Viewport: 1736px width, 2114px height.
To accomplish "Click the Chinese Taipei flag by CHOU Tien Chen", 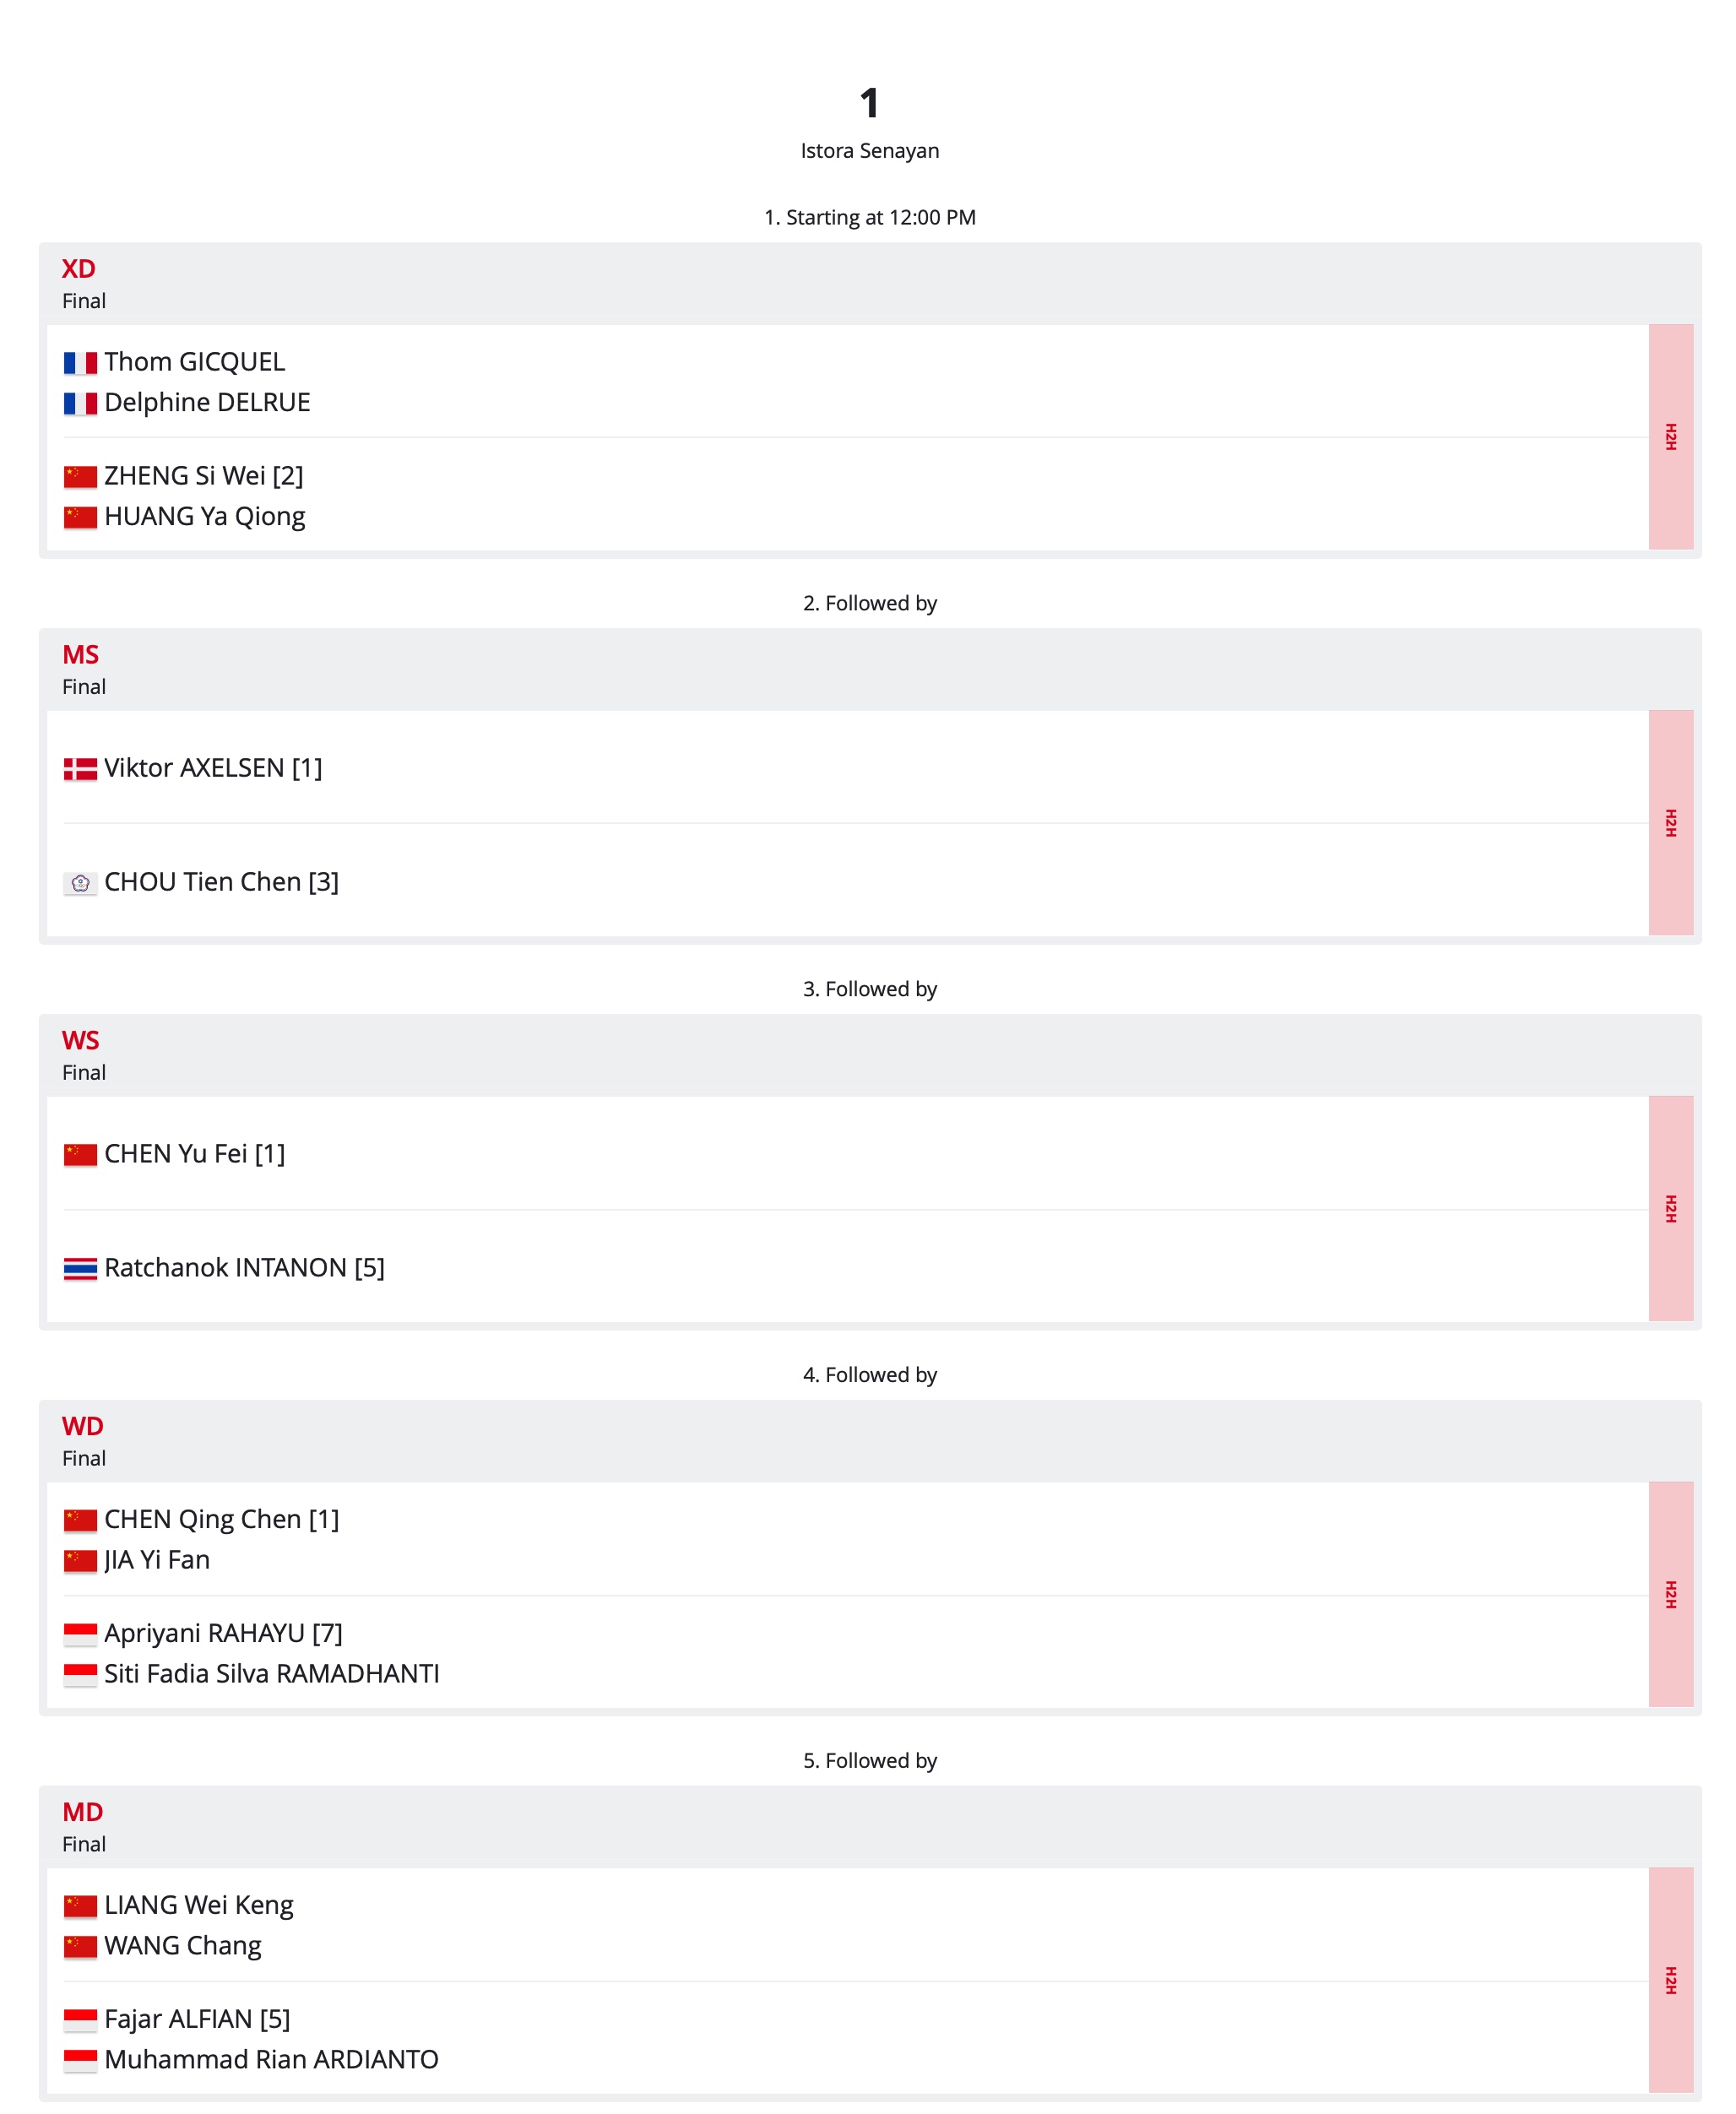I will (80, 882).
